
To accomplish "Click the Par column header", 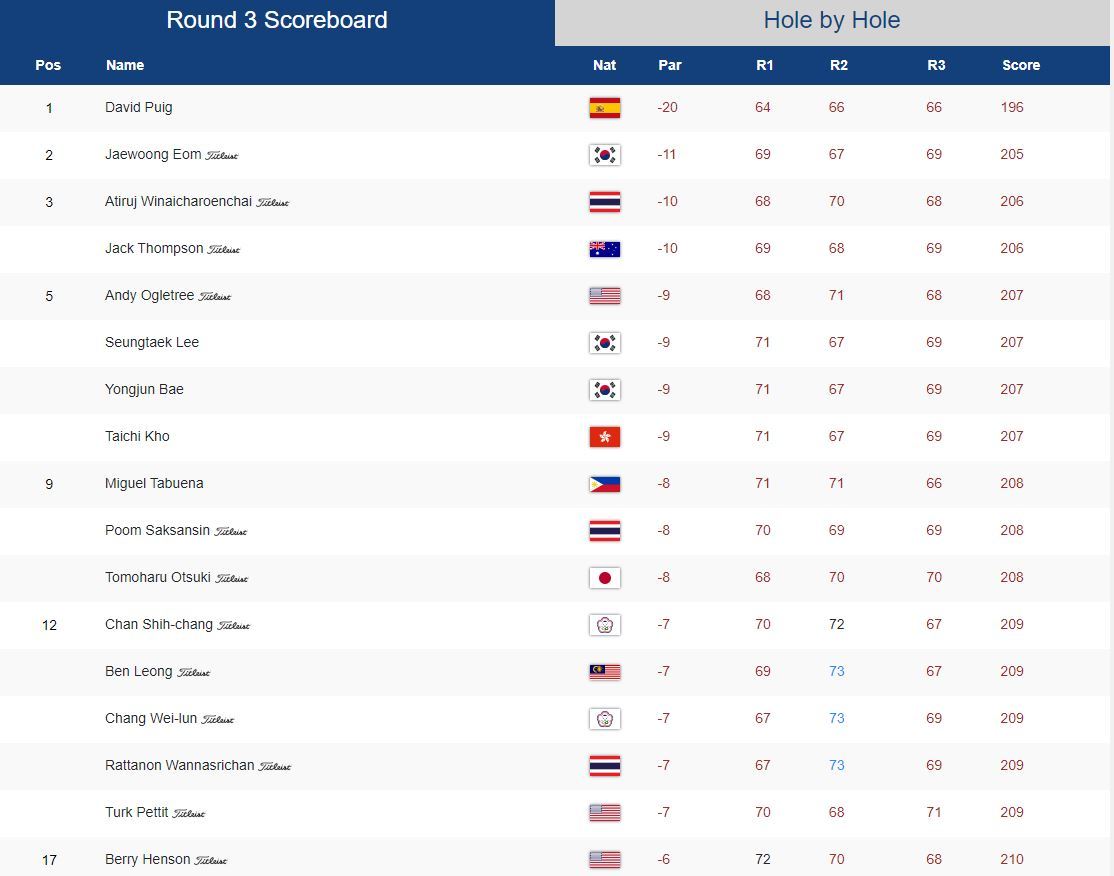I will (x=670, y=65).
